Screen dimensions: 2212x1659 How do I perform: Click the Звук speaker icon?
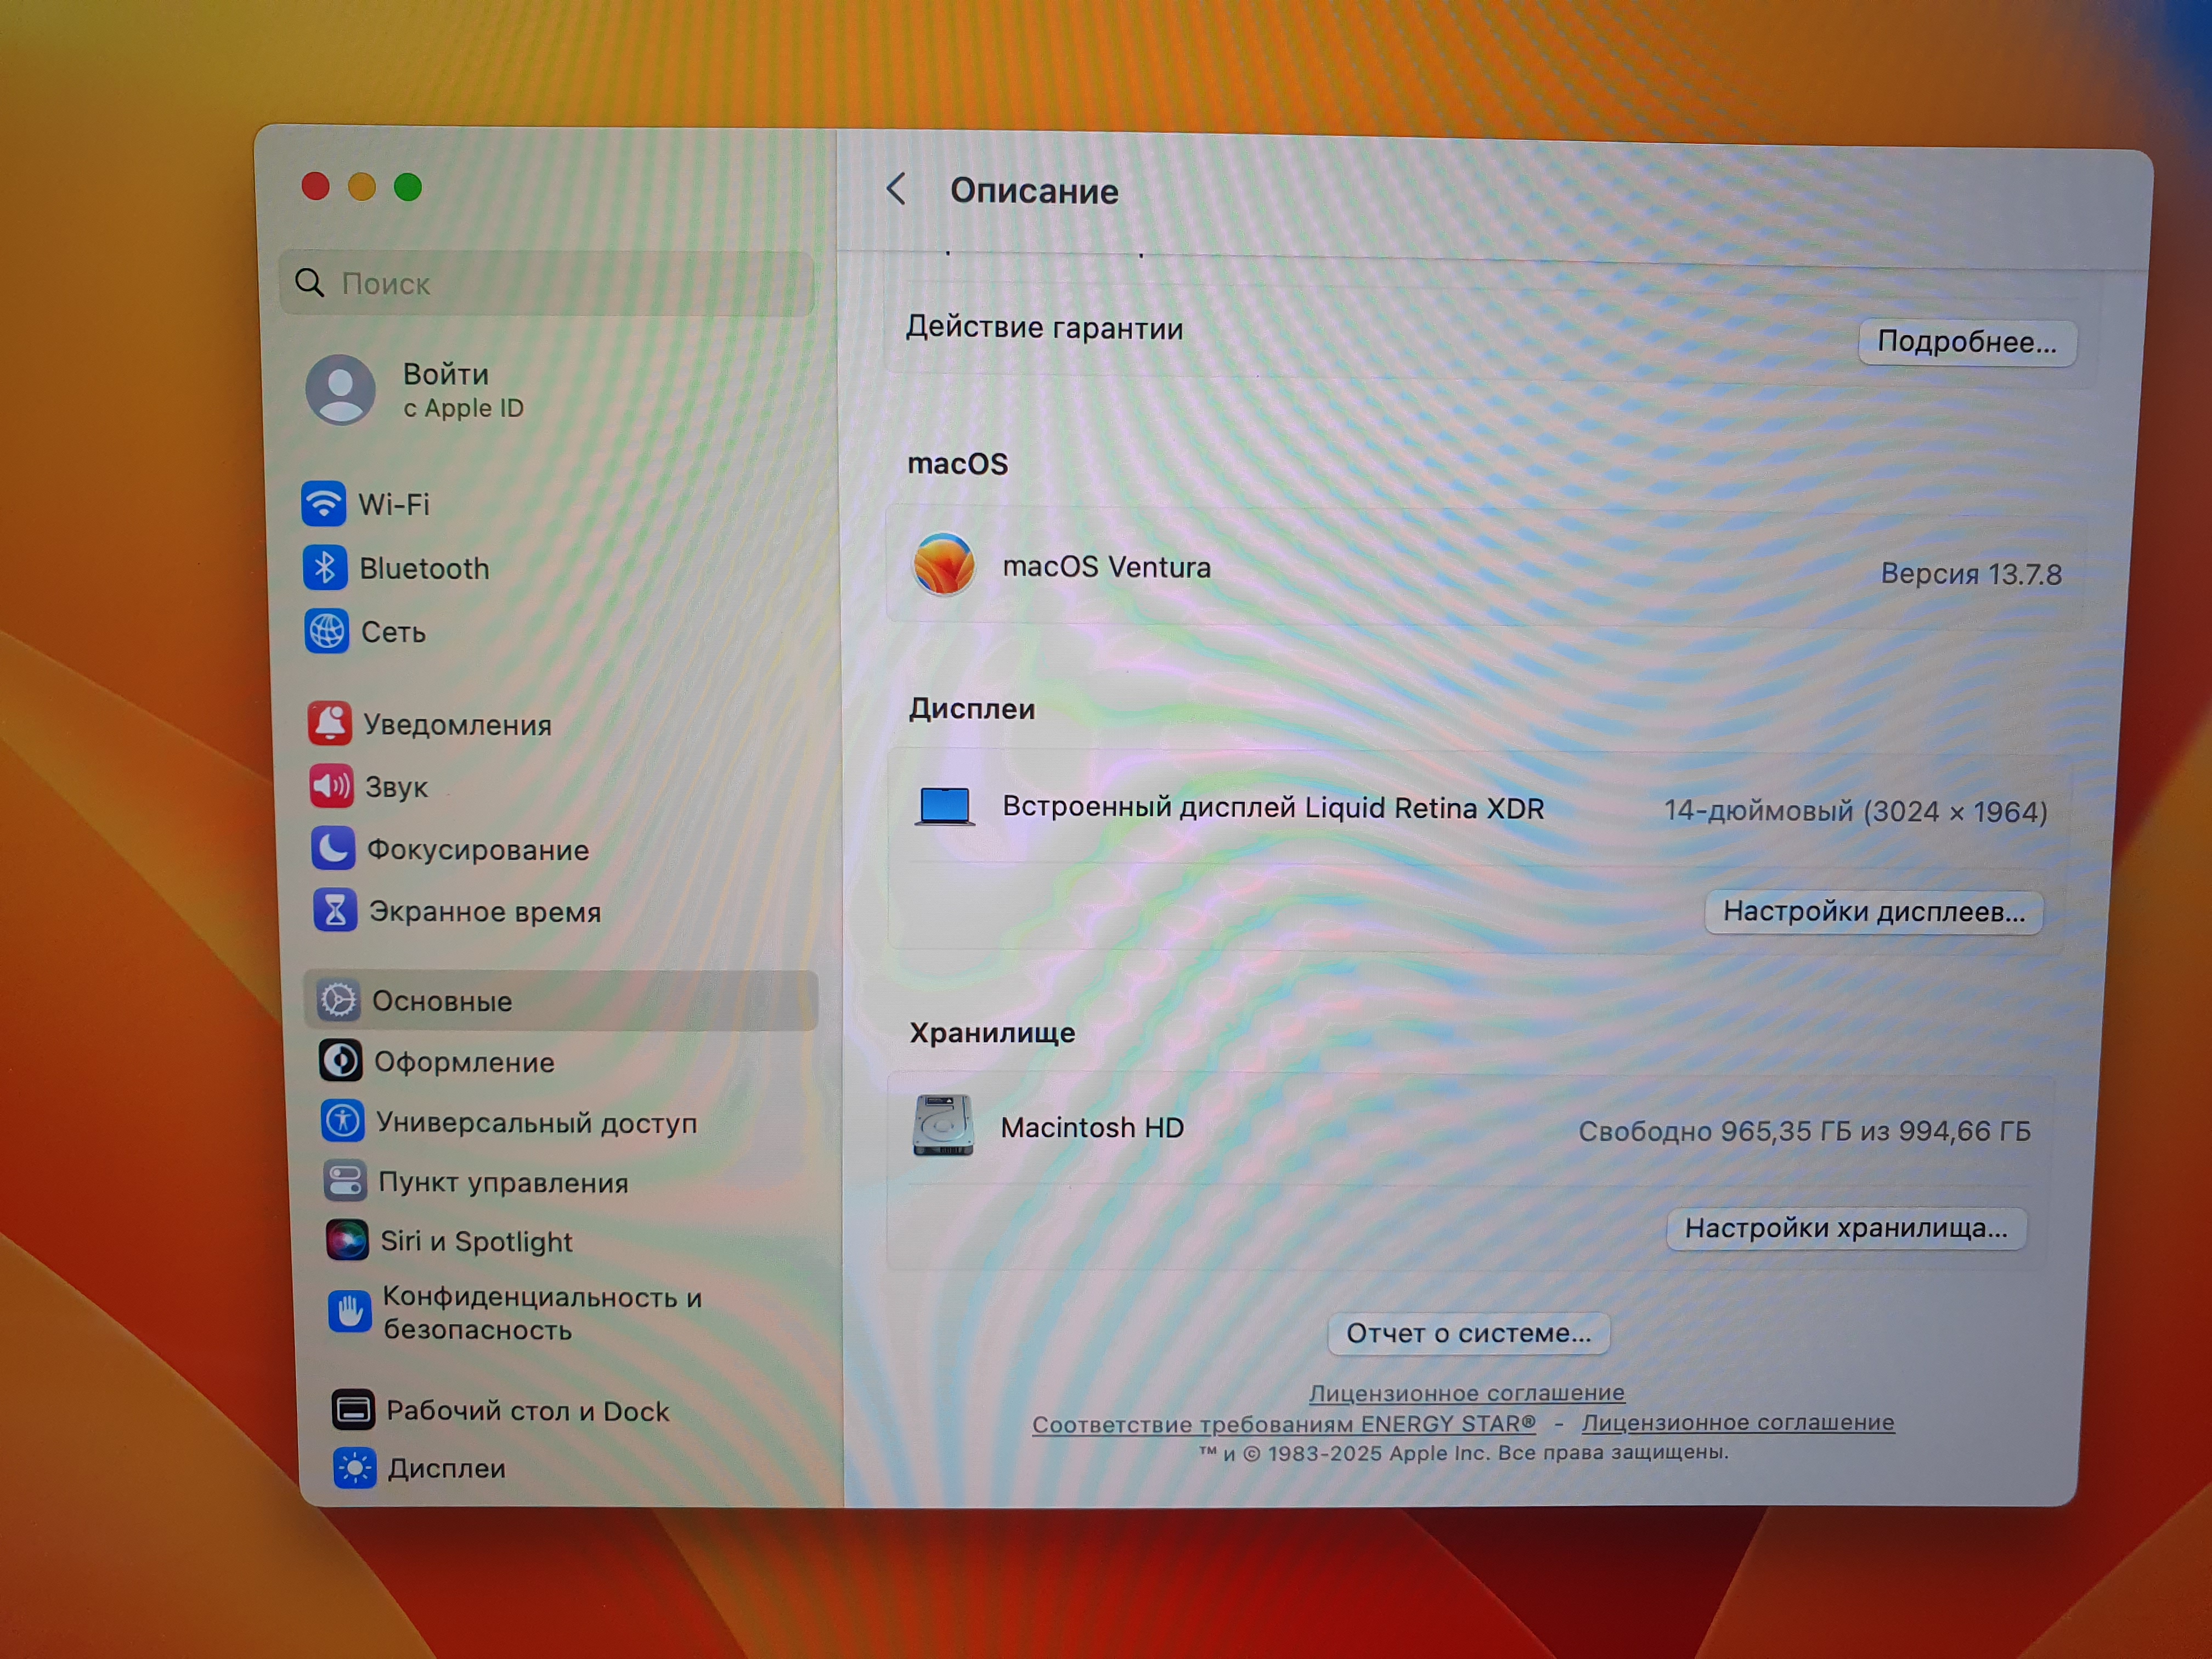tap(331, 786)
